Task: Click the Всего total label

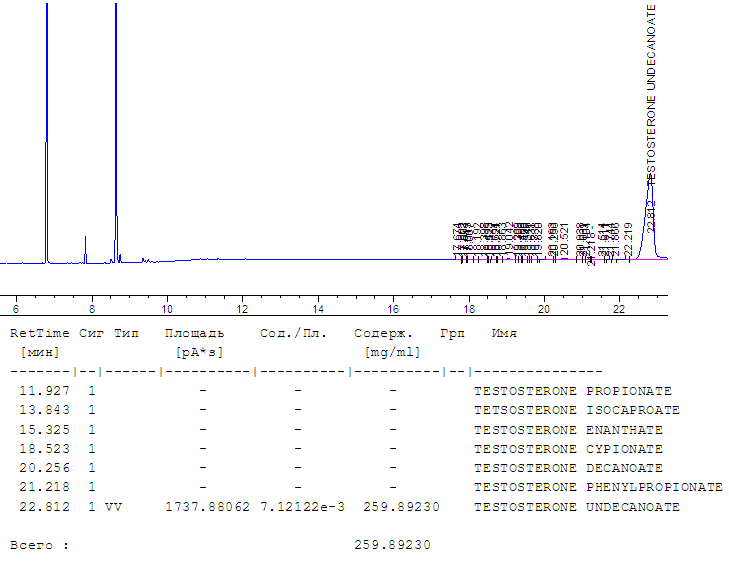Action: [x=40, y=545]
